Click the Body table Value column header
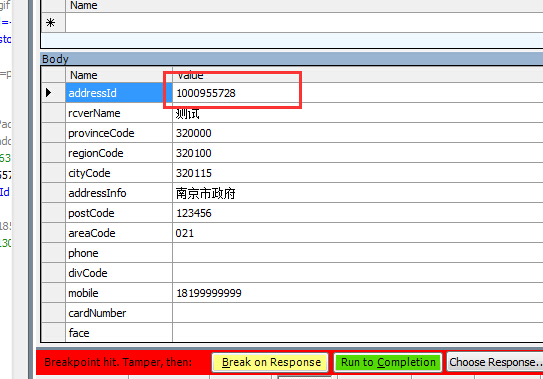This screenshot has width=543, height=379. coord(358,75)
